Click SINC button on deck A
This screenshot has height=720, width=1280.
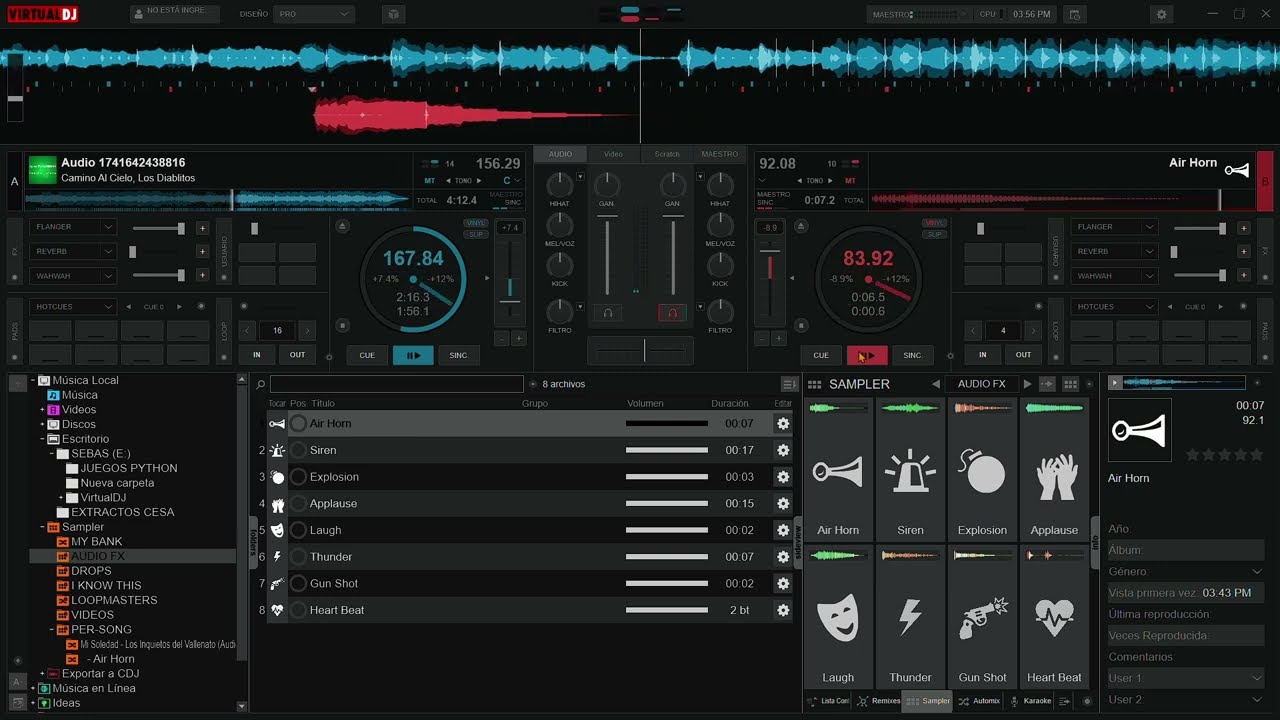(x=458, y=355)
